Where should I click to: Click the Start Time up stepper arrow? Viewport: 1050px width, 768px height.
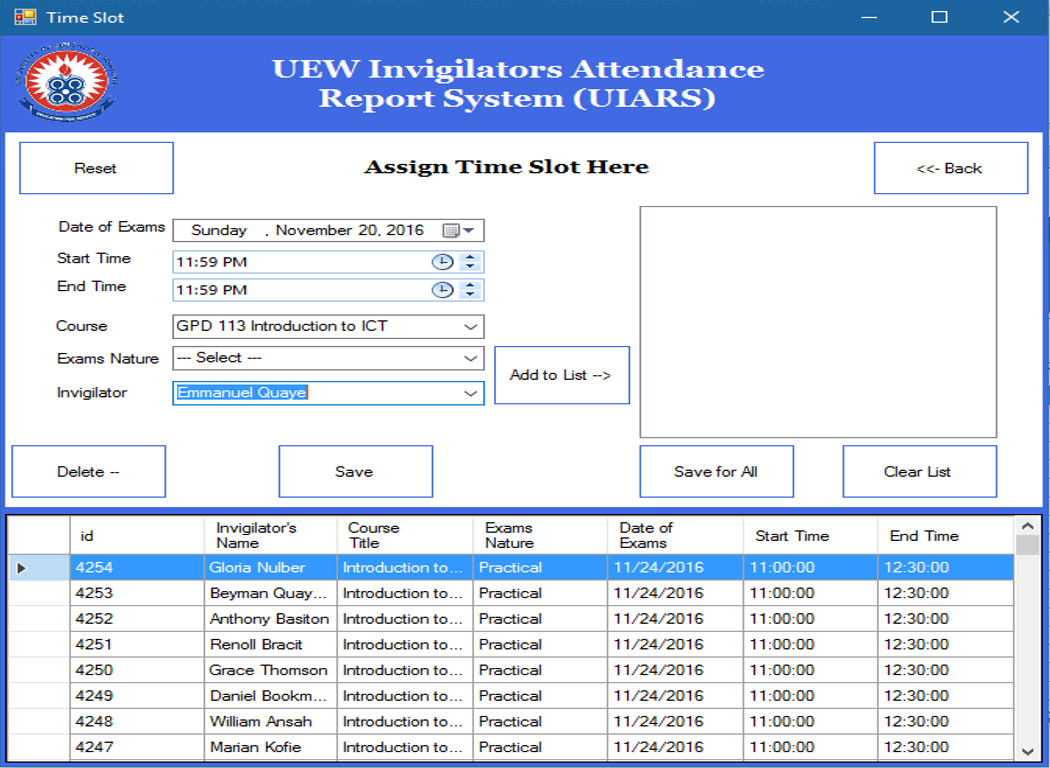(471, 256)
